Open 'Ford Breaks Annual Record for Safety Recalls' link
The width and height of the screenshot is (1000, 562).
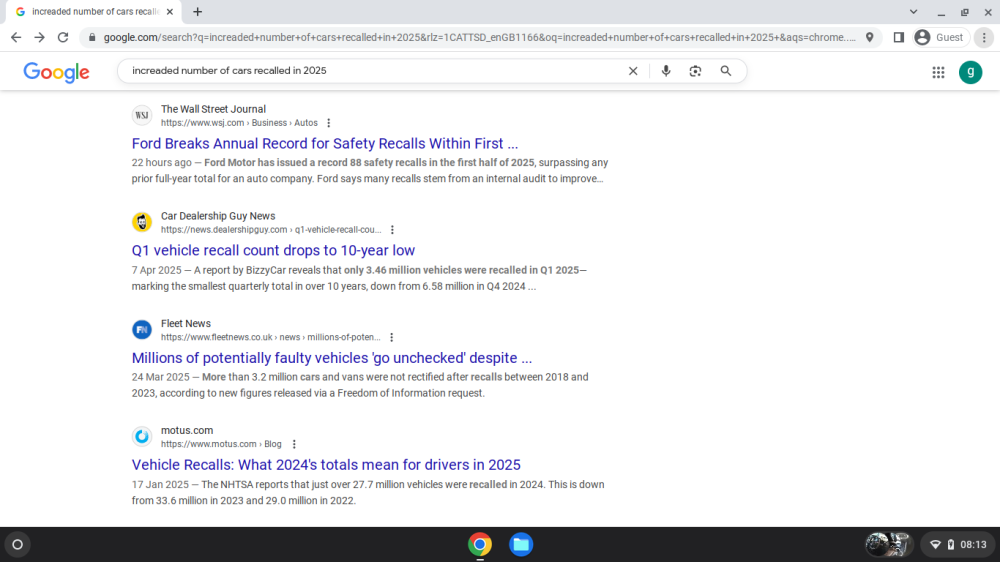[325, 144]
